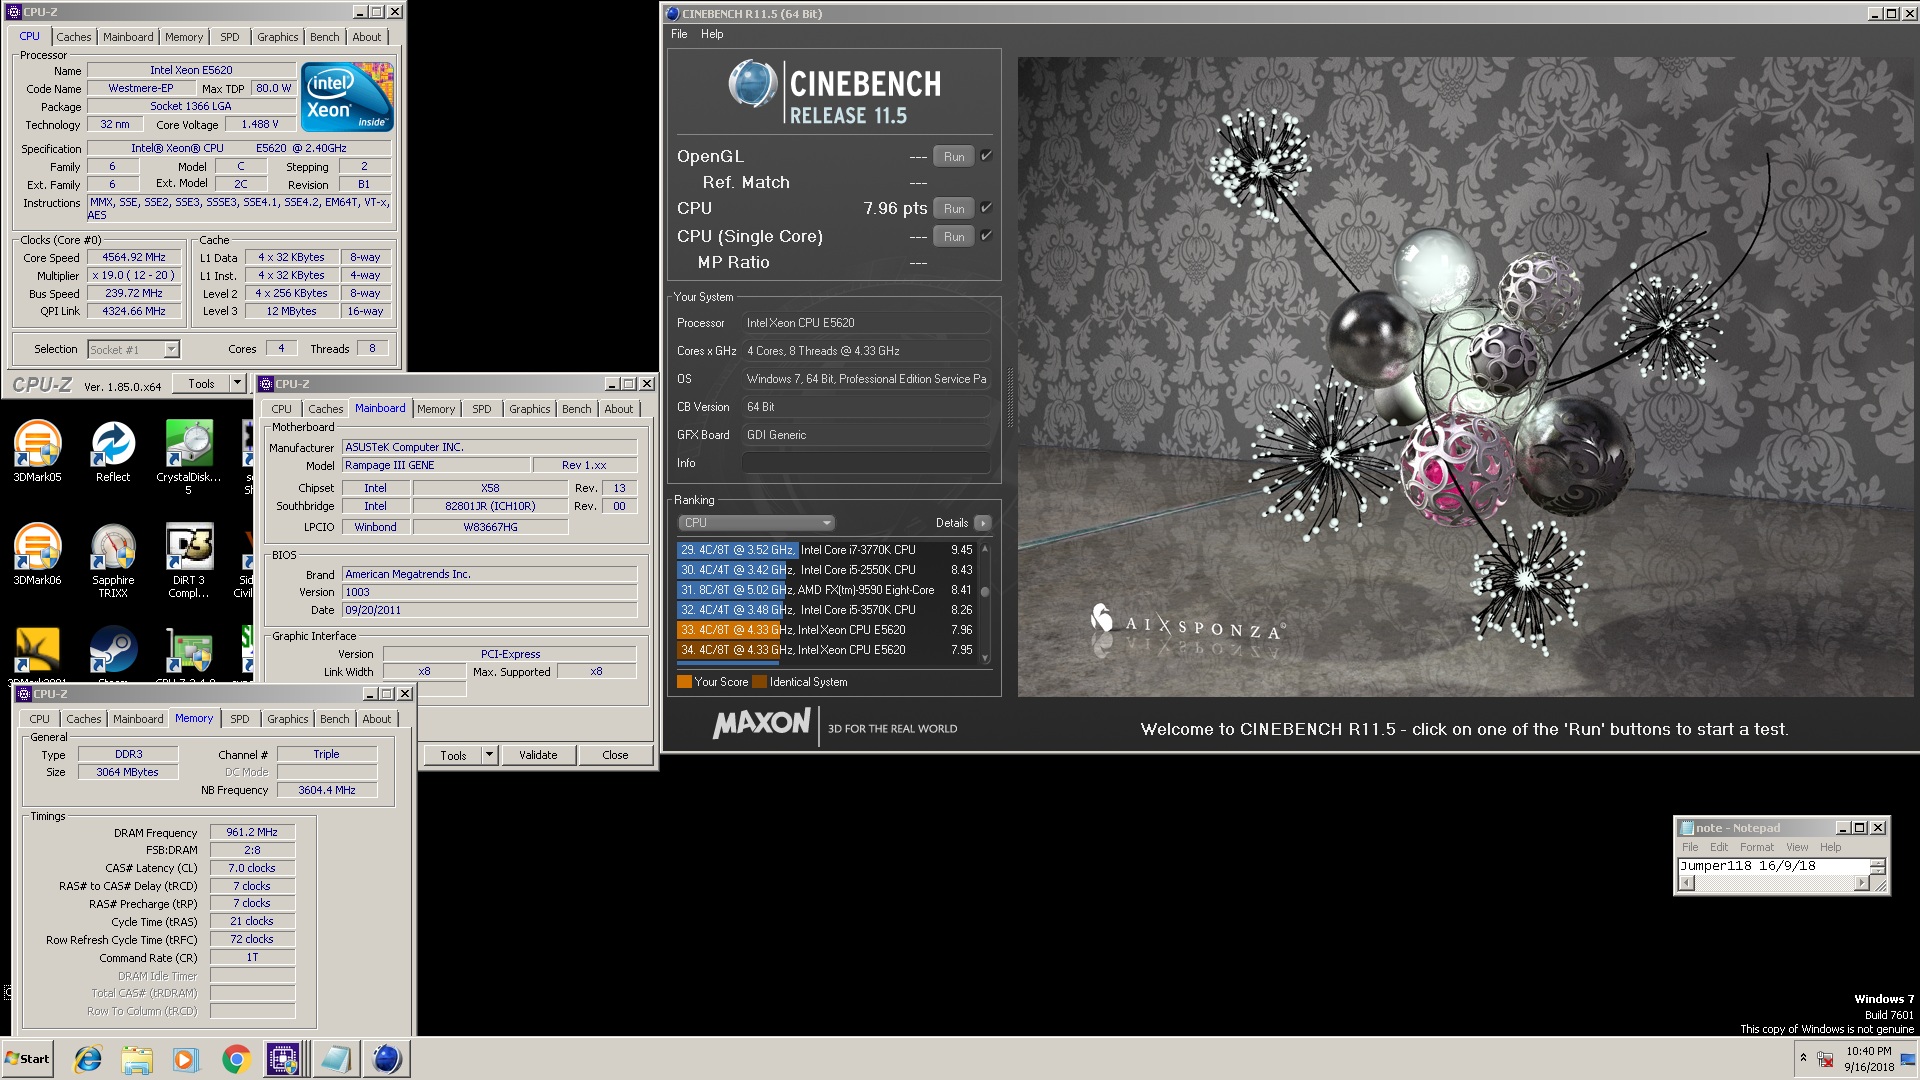This screenshot has width=1920, height=1080.
Task: Launch DiRT 3 Complete desktop shortcut
Action: (x=188, y=560)
